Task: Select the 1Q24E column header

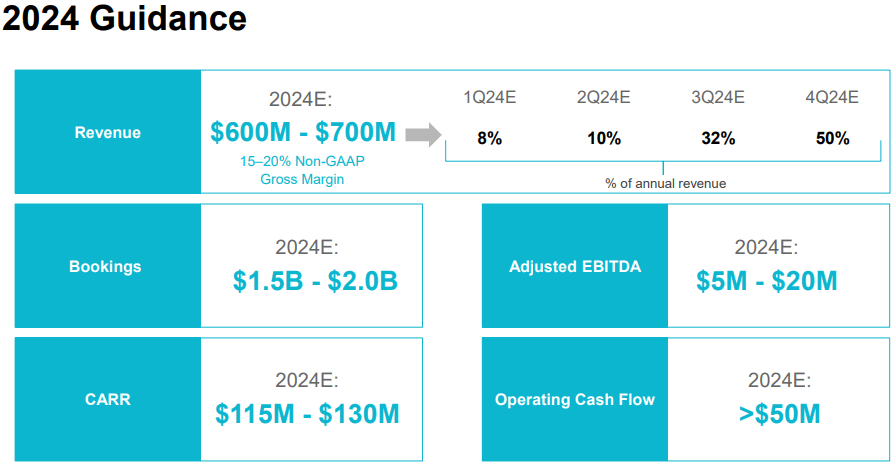Action: pyautogui.click(x=489, y=97)
